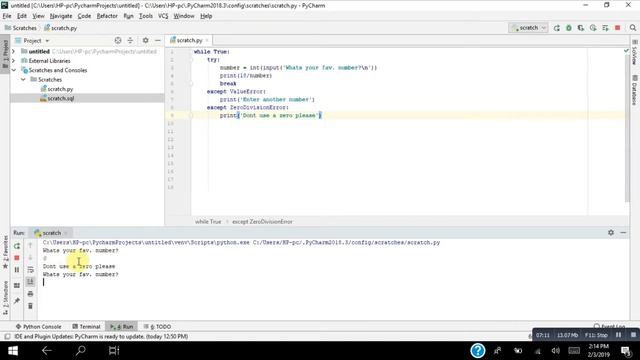This screenshot has width=640, height=360.
Task: Open the Refactor menu
Action: 107,16
